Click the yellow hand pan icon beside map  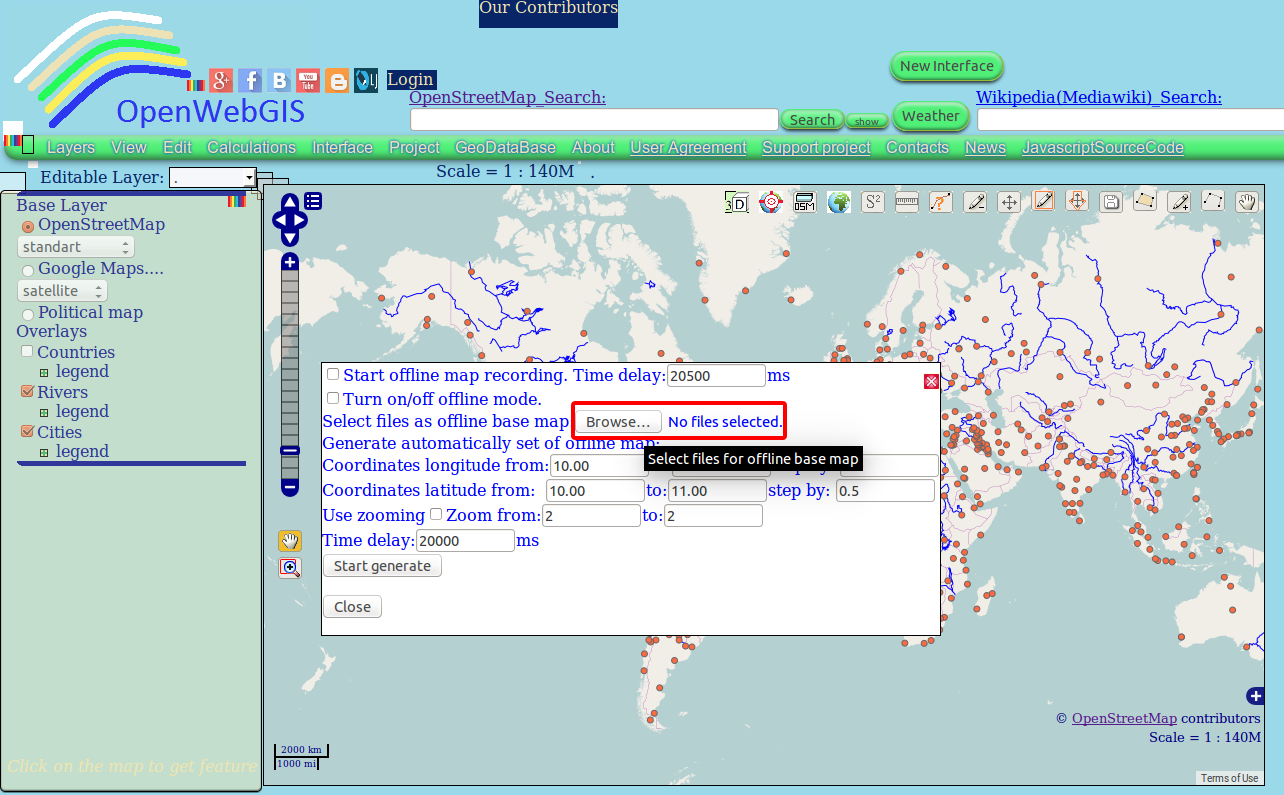[x=290, y=541]
